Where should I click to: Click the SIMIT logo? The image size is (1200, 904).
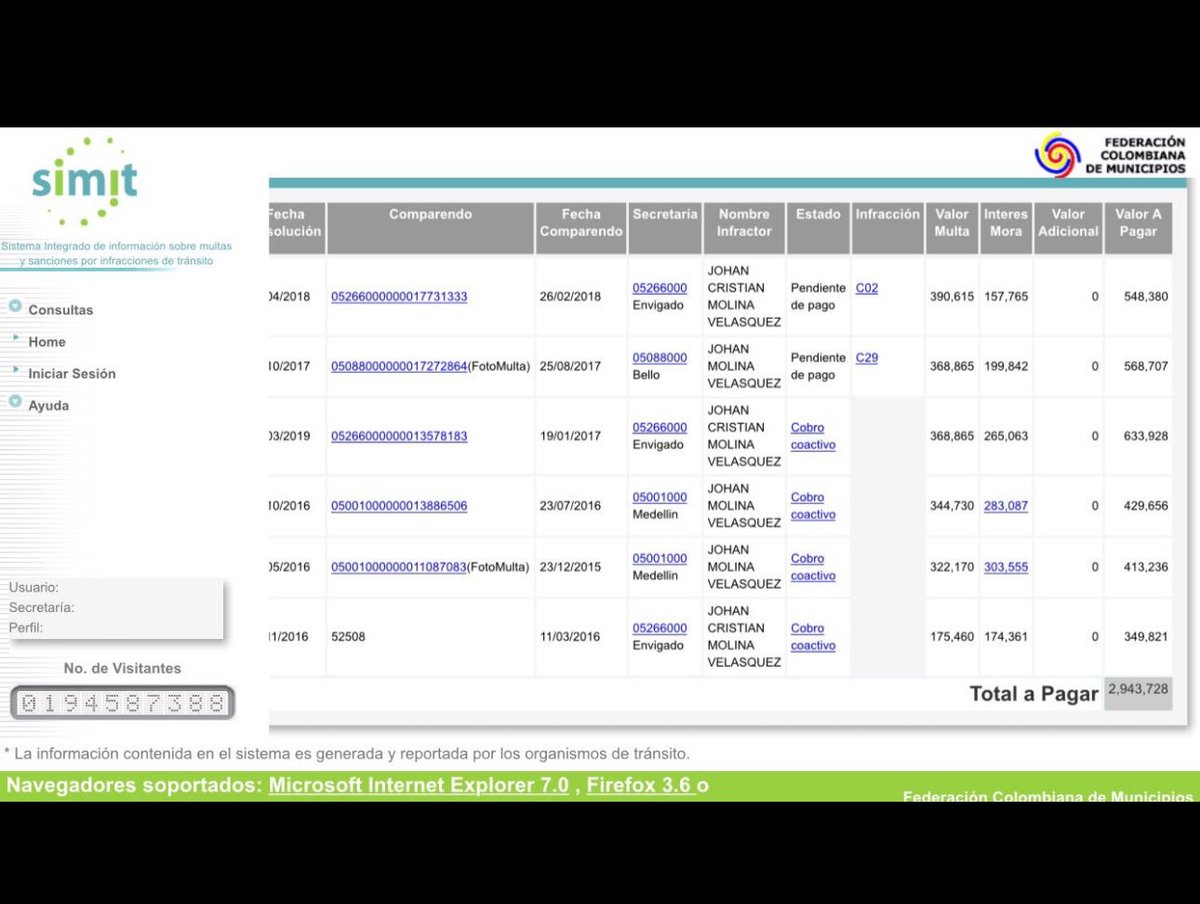tap(85, 181)
